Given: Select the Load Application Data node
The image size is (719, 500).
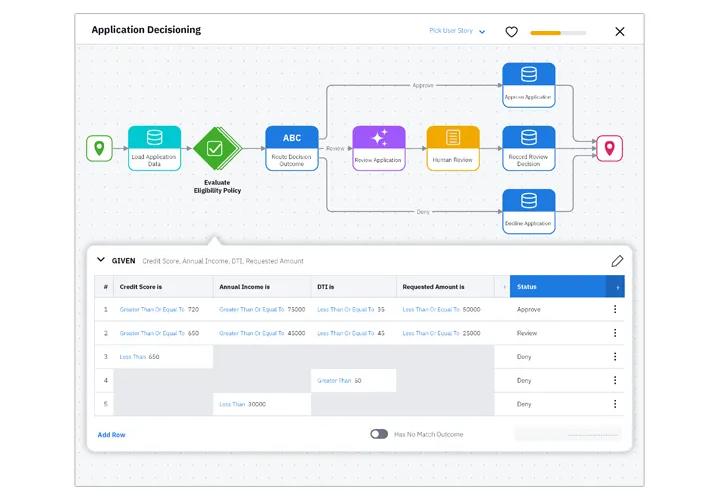Looking at the screenshot, I should click(155, 148).
